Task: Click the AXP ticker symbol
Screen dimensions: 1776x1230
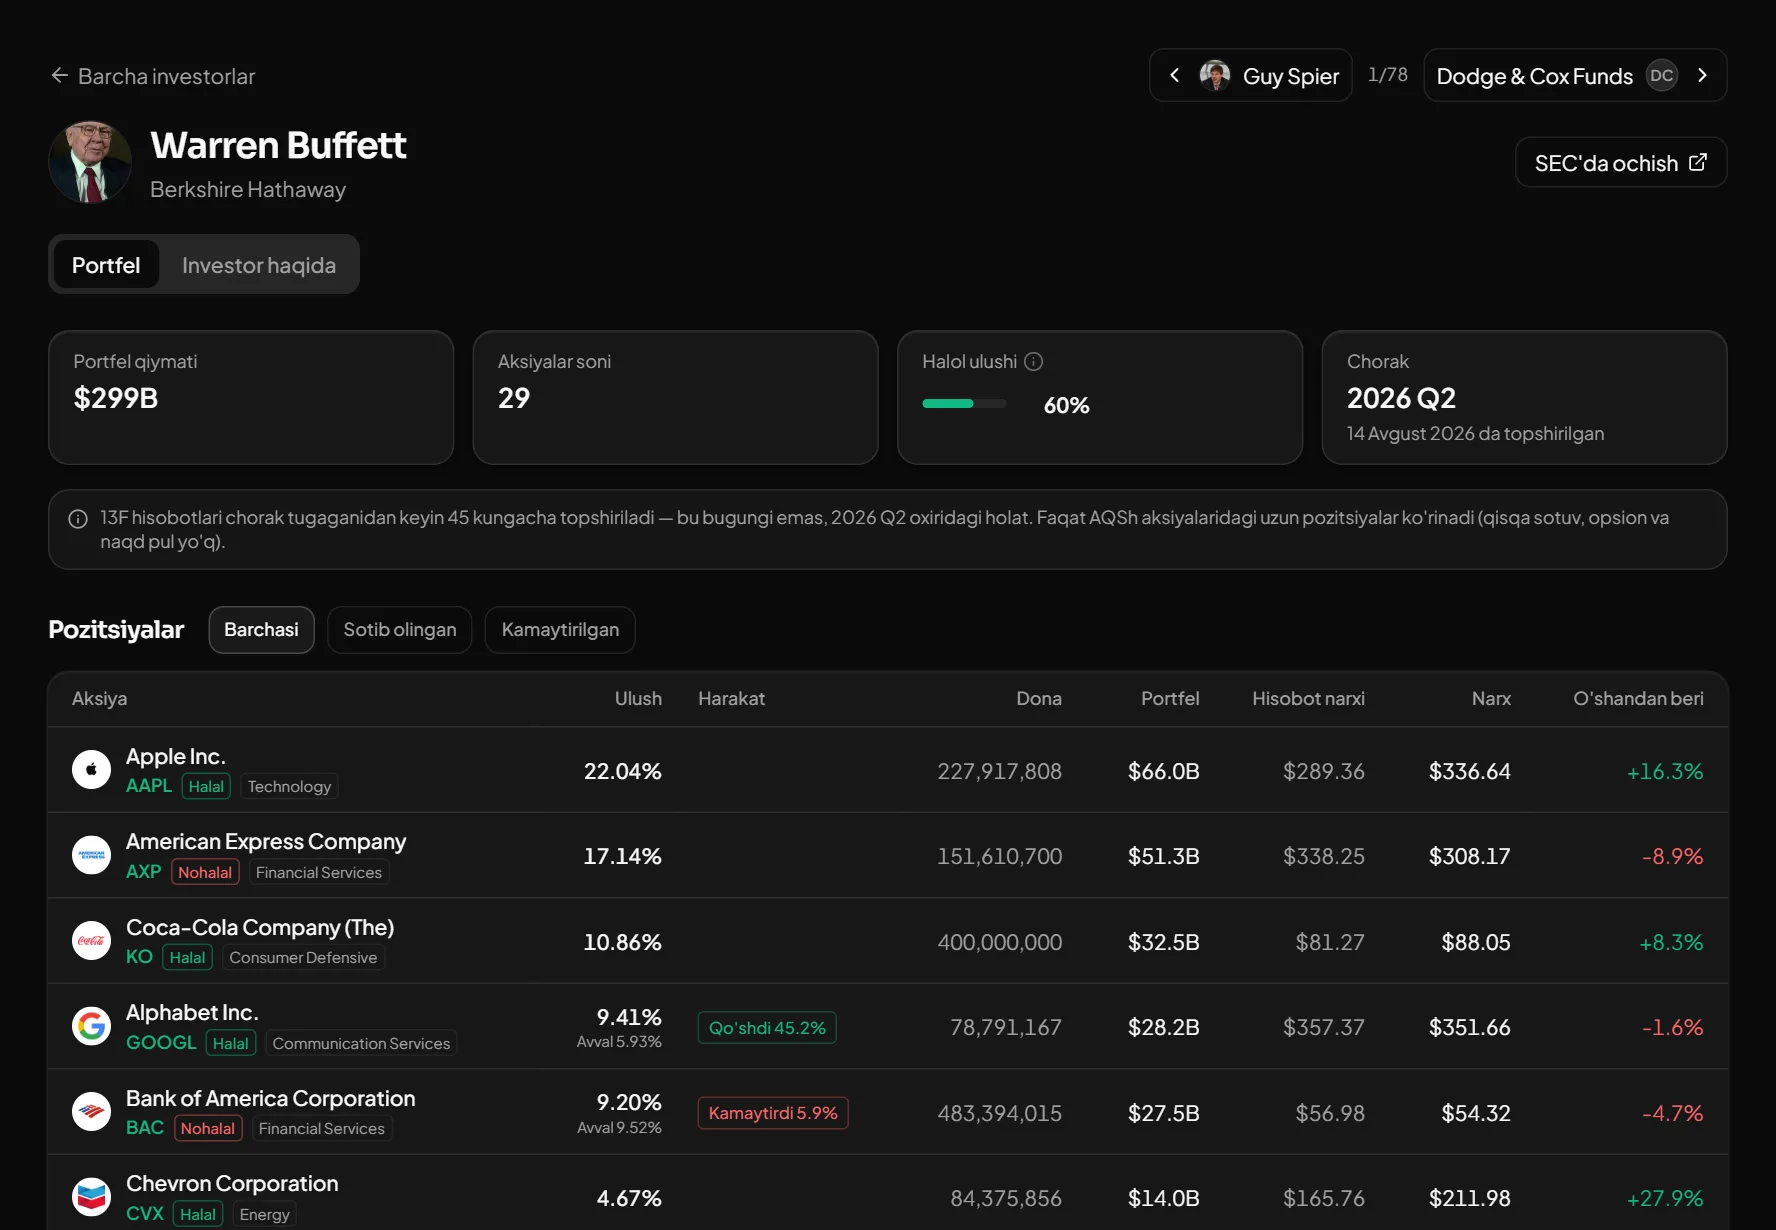Action: 143,872
